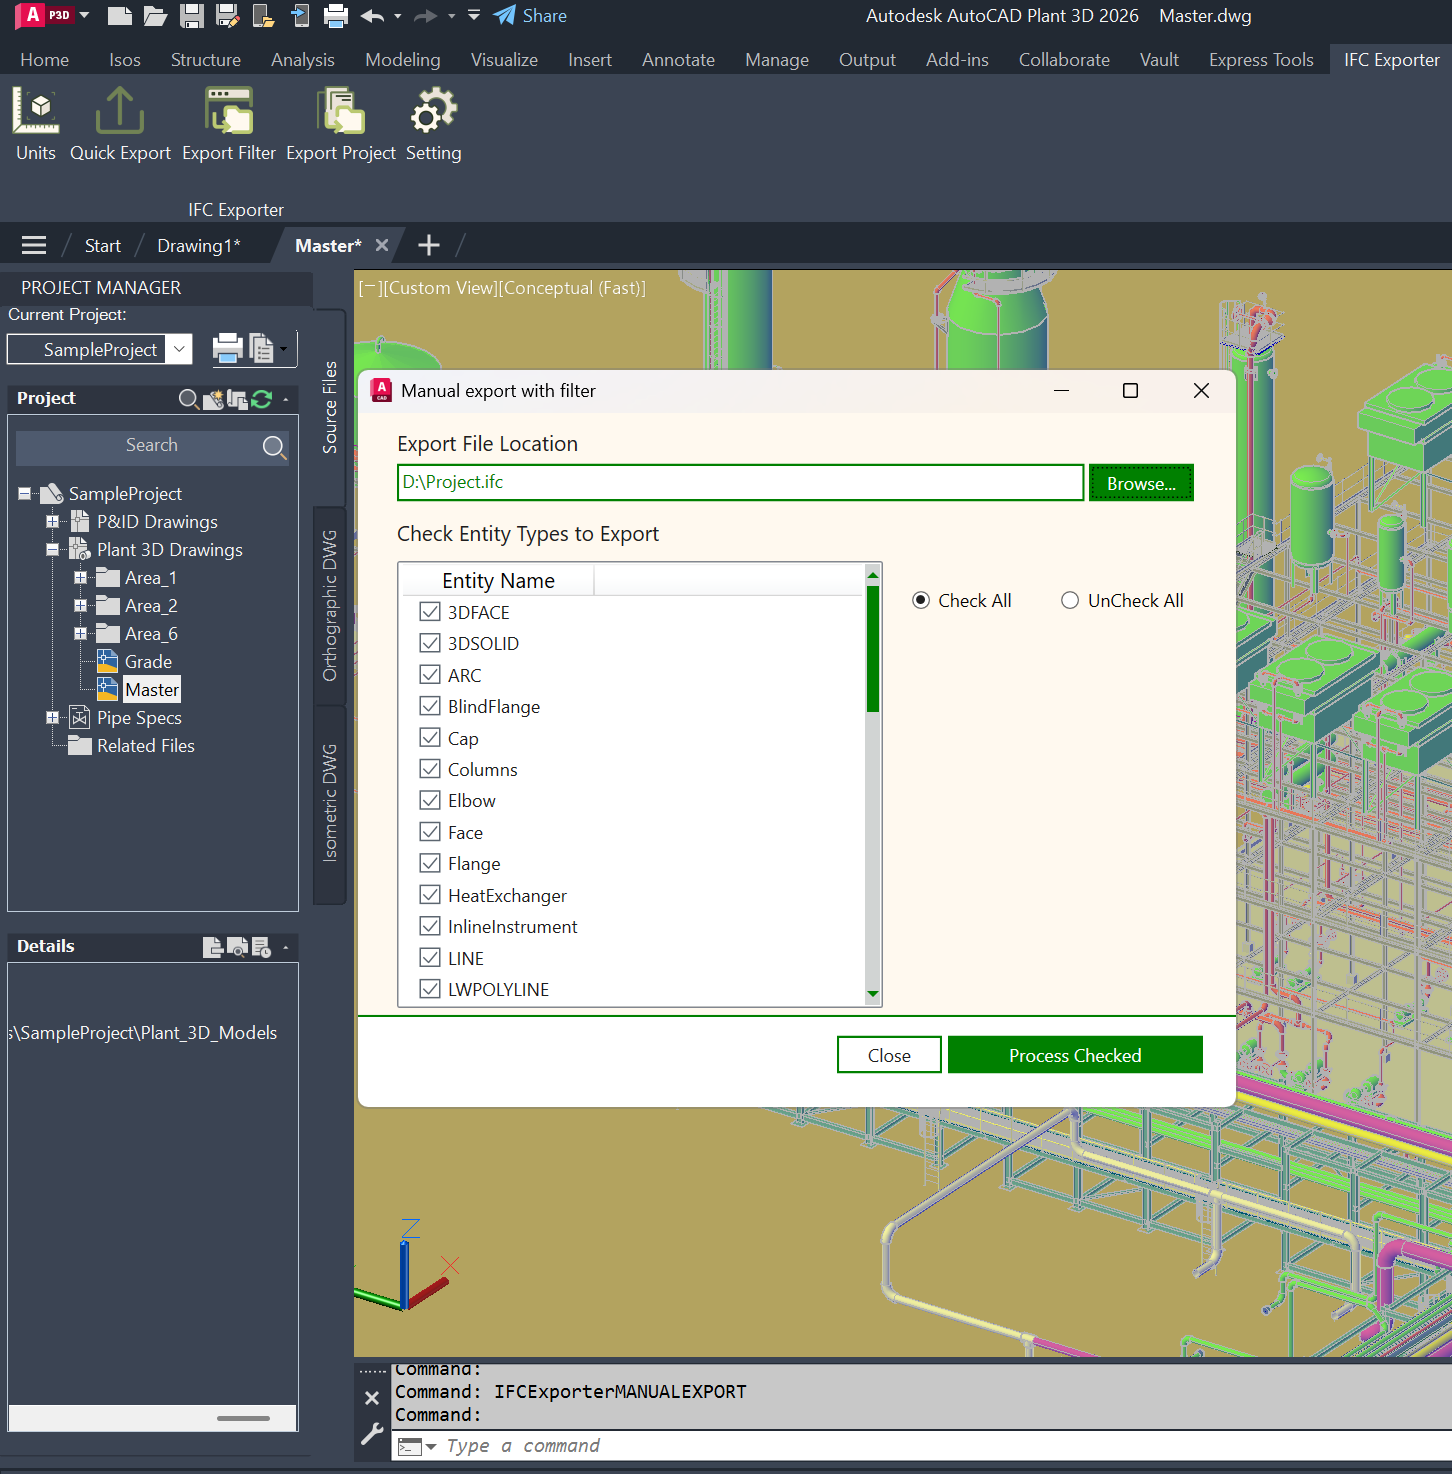This screenshot has width=1452, height=1474.
Task: Uncheck the 3DSOLID entity checkbox
Action: click(430, 643)
